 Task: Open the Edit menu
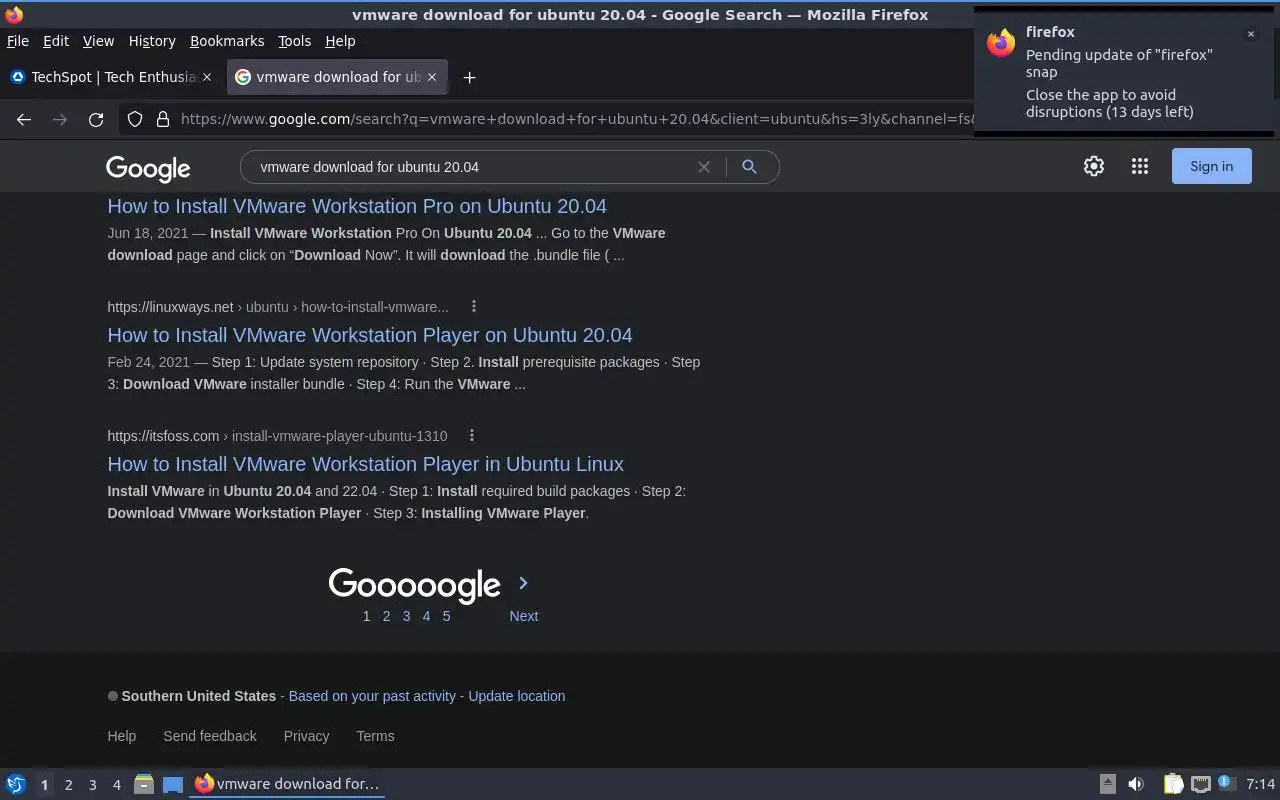(56, 41)
